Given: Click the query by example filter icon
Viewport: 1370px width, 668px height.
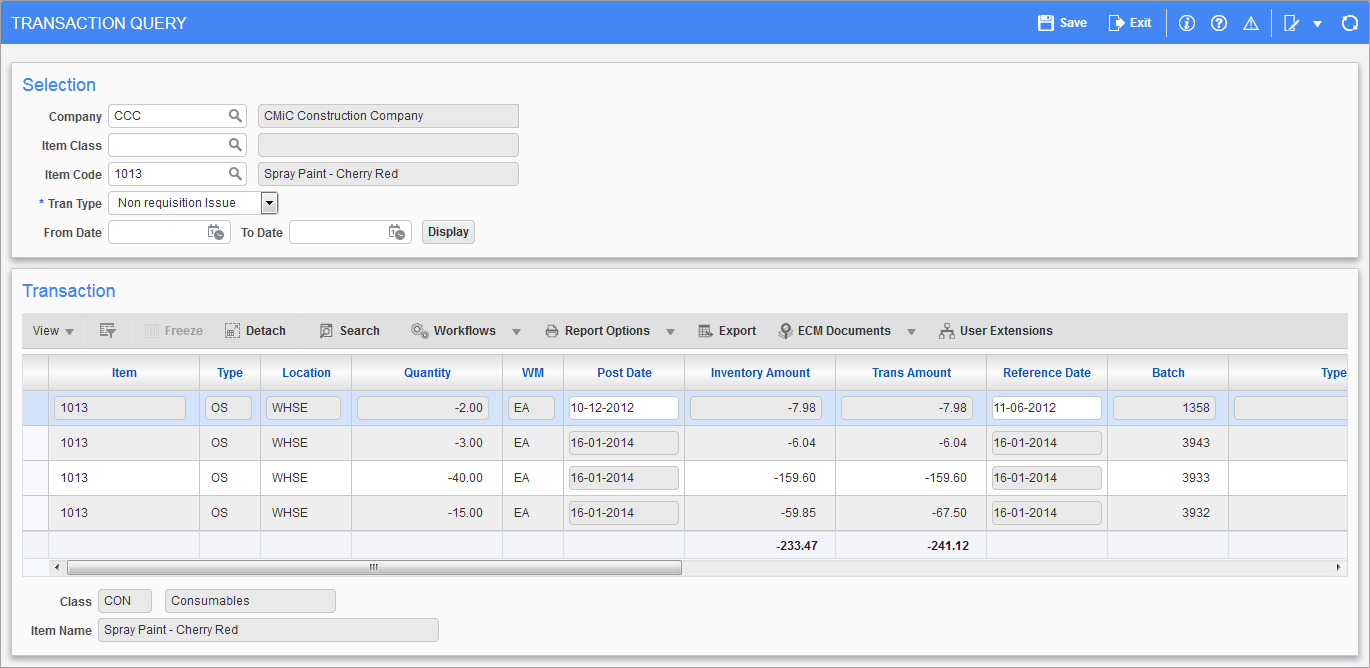Looking at the screenshot, I should click(x=108, y=331).
